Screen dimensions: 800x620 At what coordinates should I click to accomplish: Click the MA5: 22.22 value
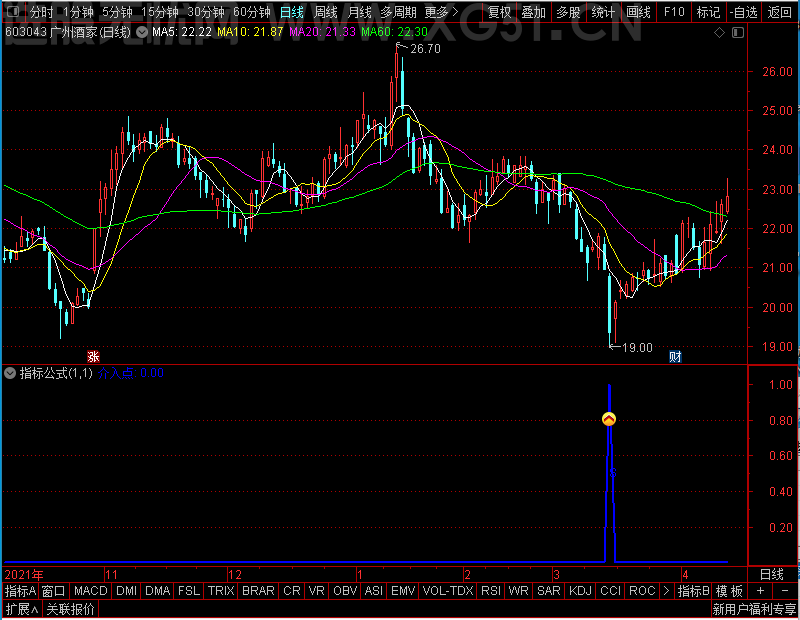pyautogui.click(x=182, y=32)
